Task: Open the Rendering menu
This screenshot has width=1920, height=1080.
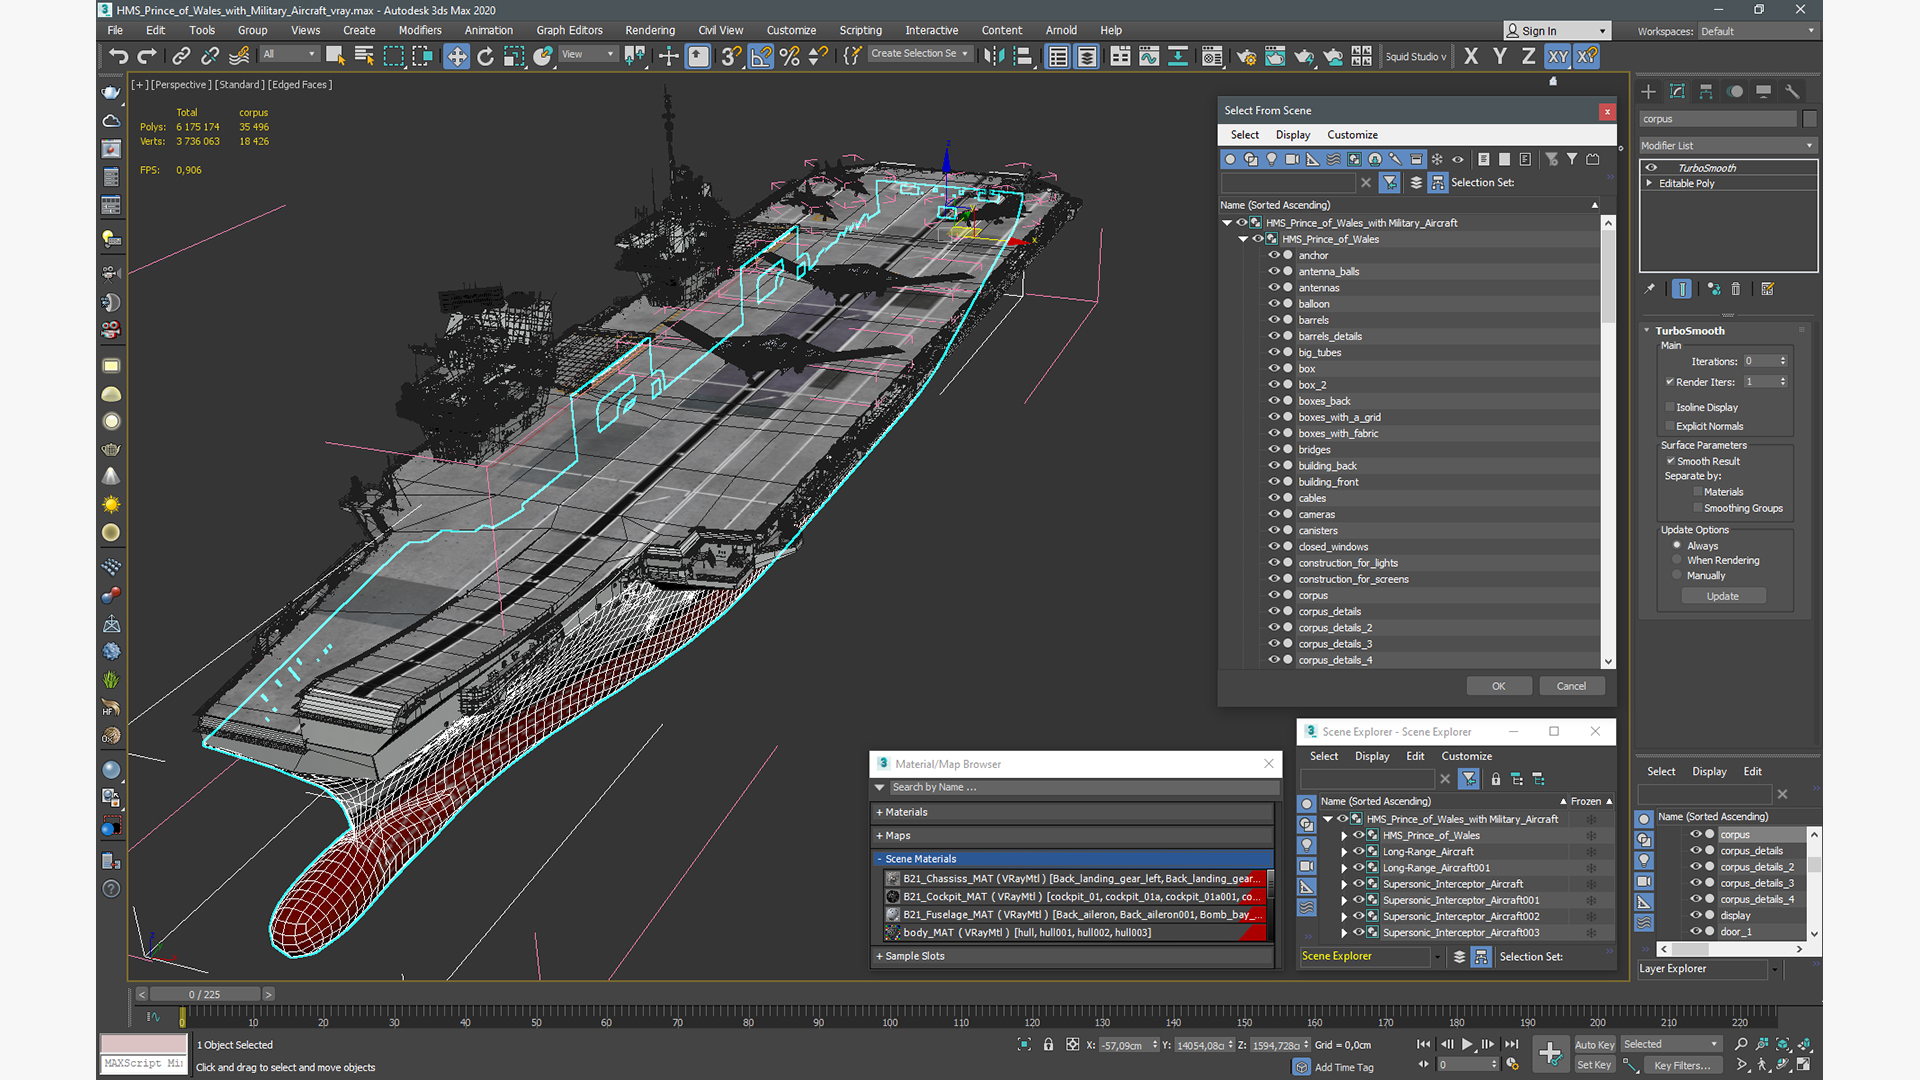Action: click(x=649, y=30)
